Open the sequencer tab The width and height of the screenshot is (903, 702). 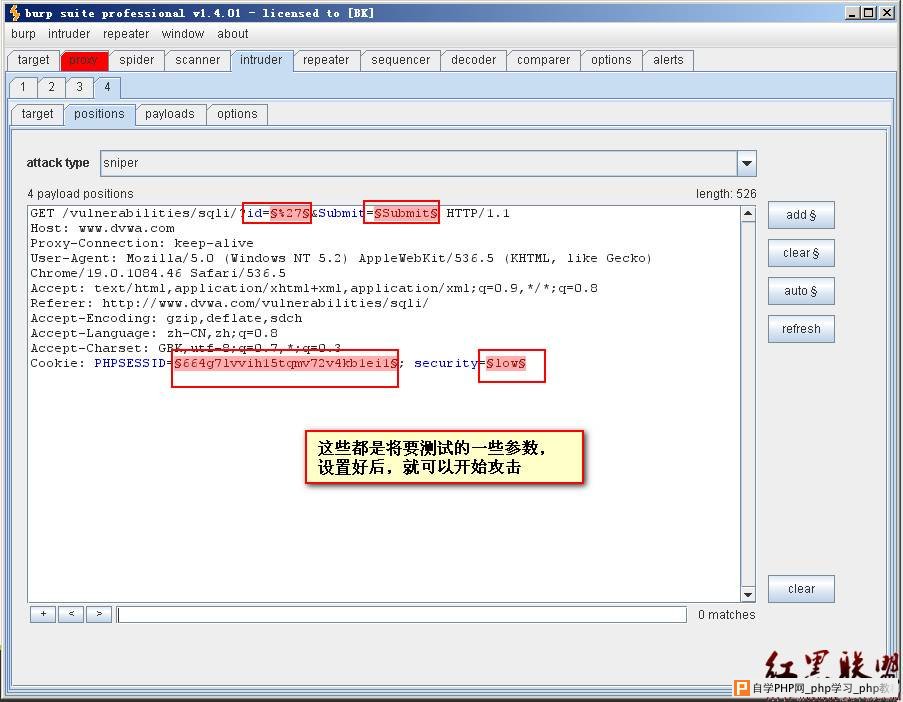pos(401,60)
